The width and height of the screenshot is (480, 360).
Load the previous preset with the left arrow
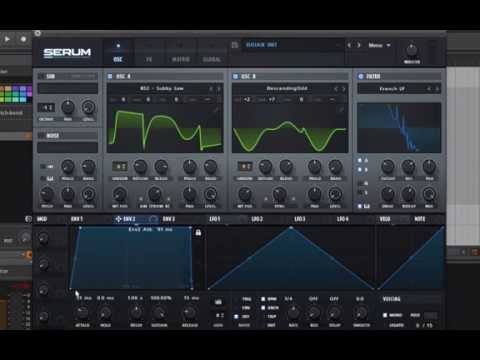coord(349,45)
